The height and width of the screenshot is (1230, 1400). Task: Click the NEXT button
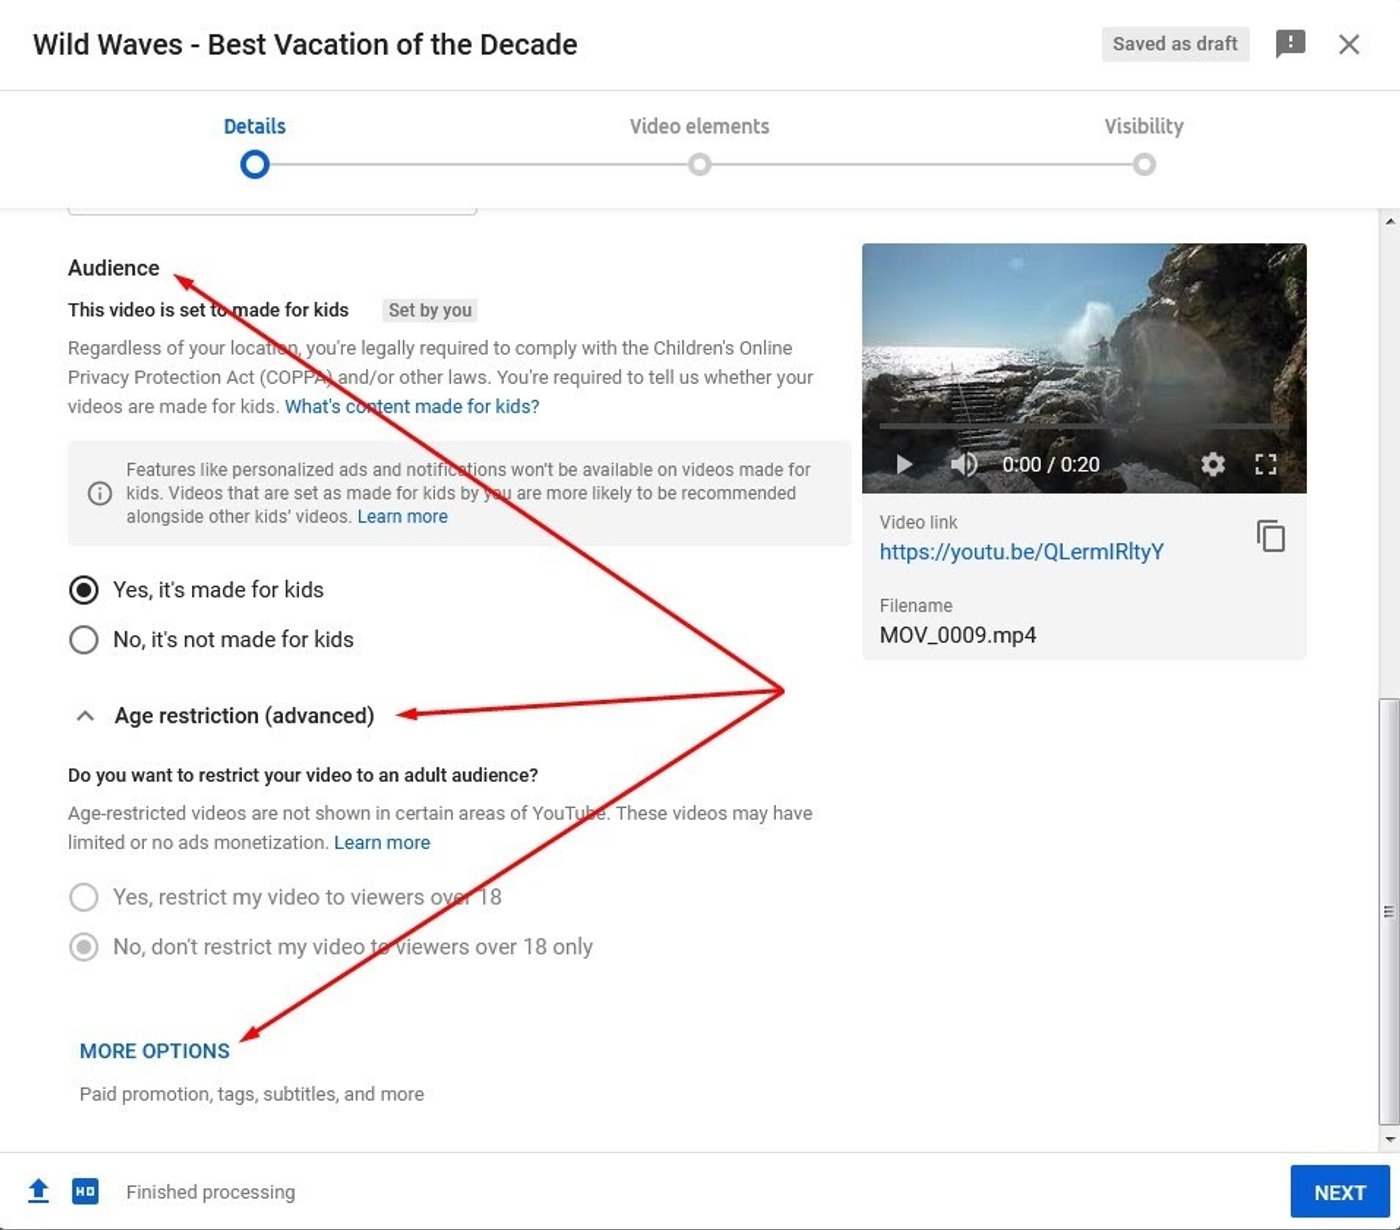(x=1340, y=1191)
